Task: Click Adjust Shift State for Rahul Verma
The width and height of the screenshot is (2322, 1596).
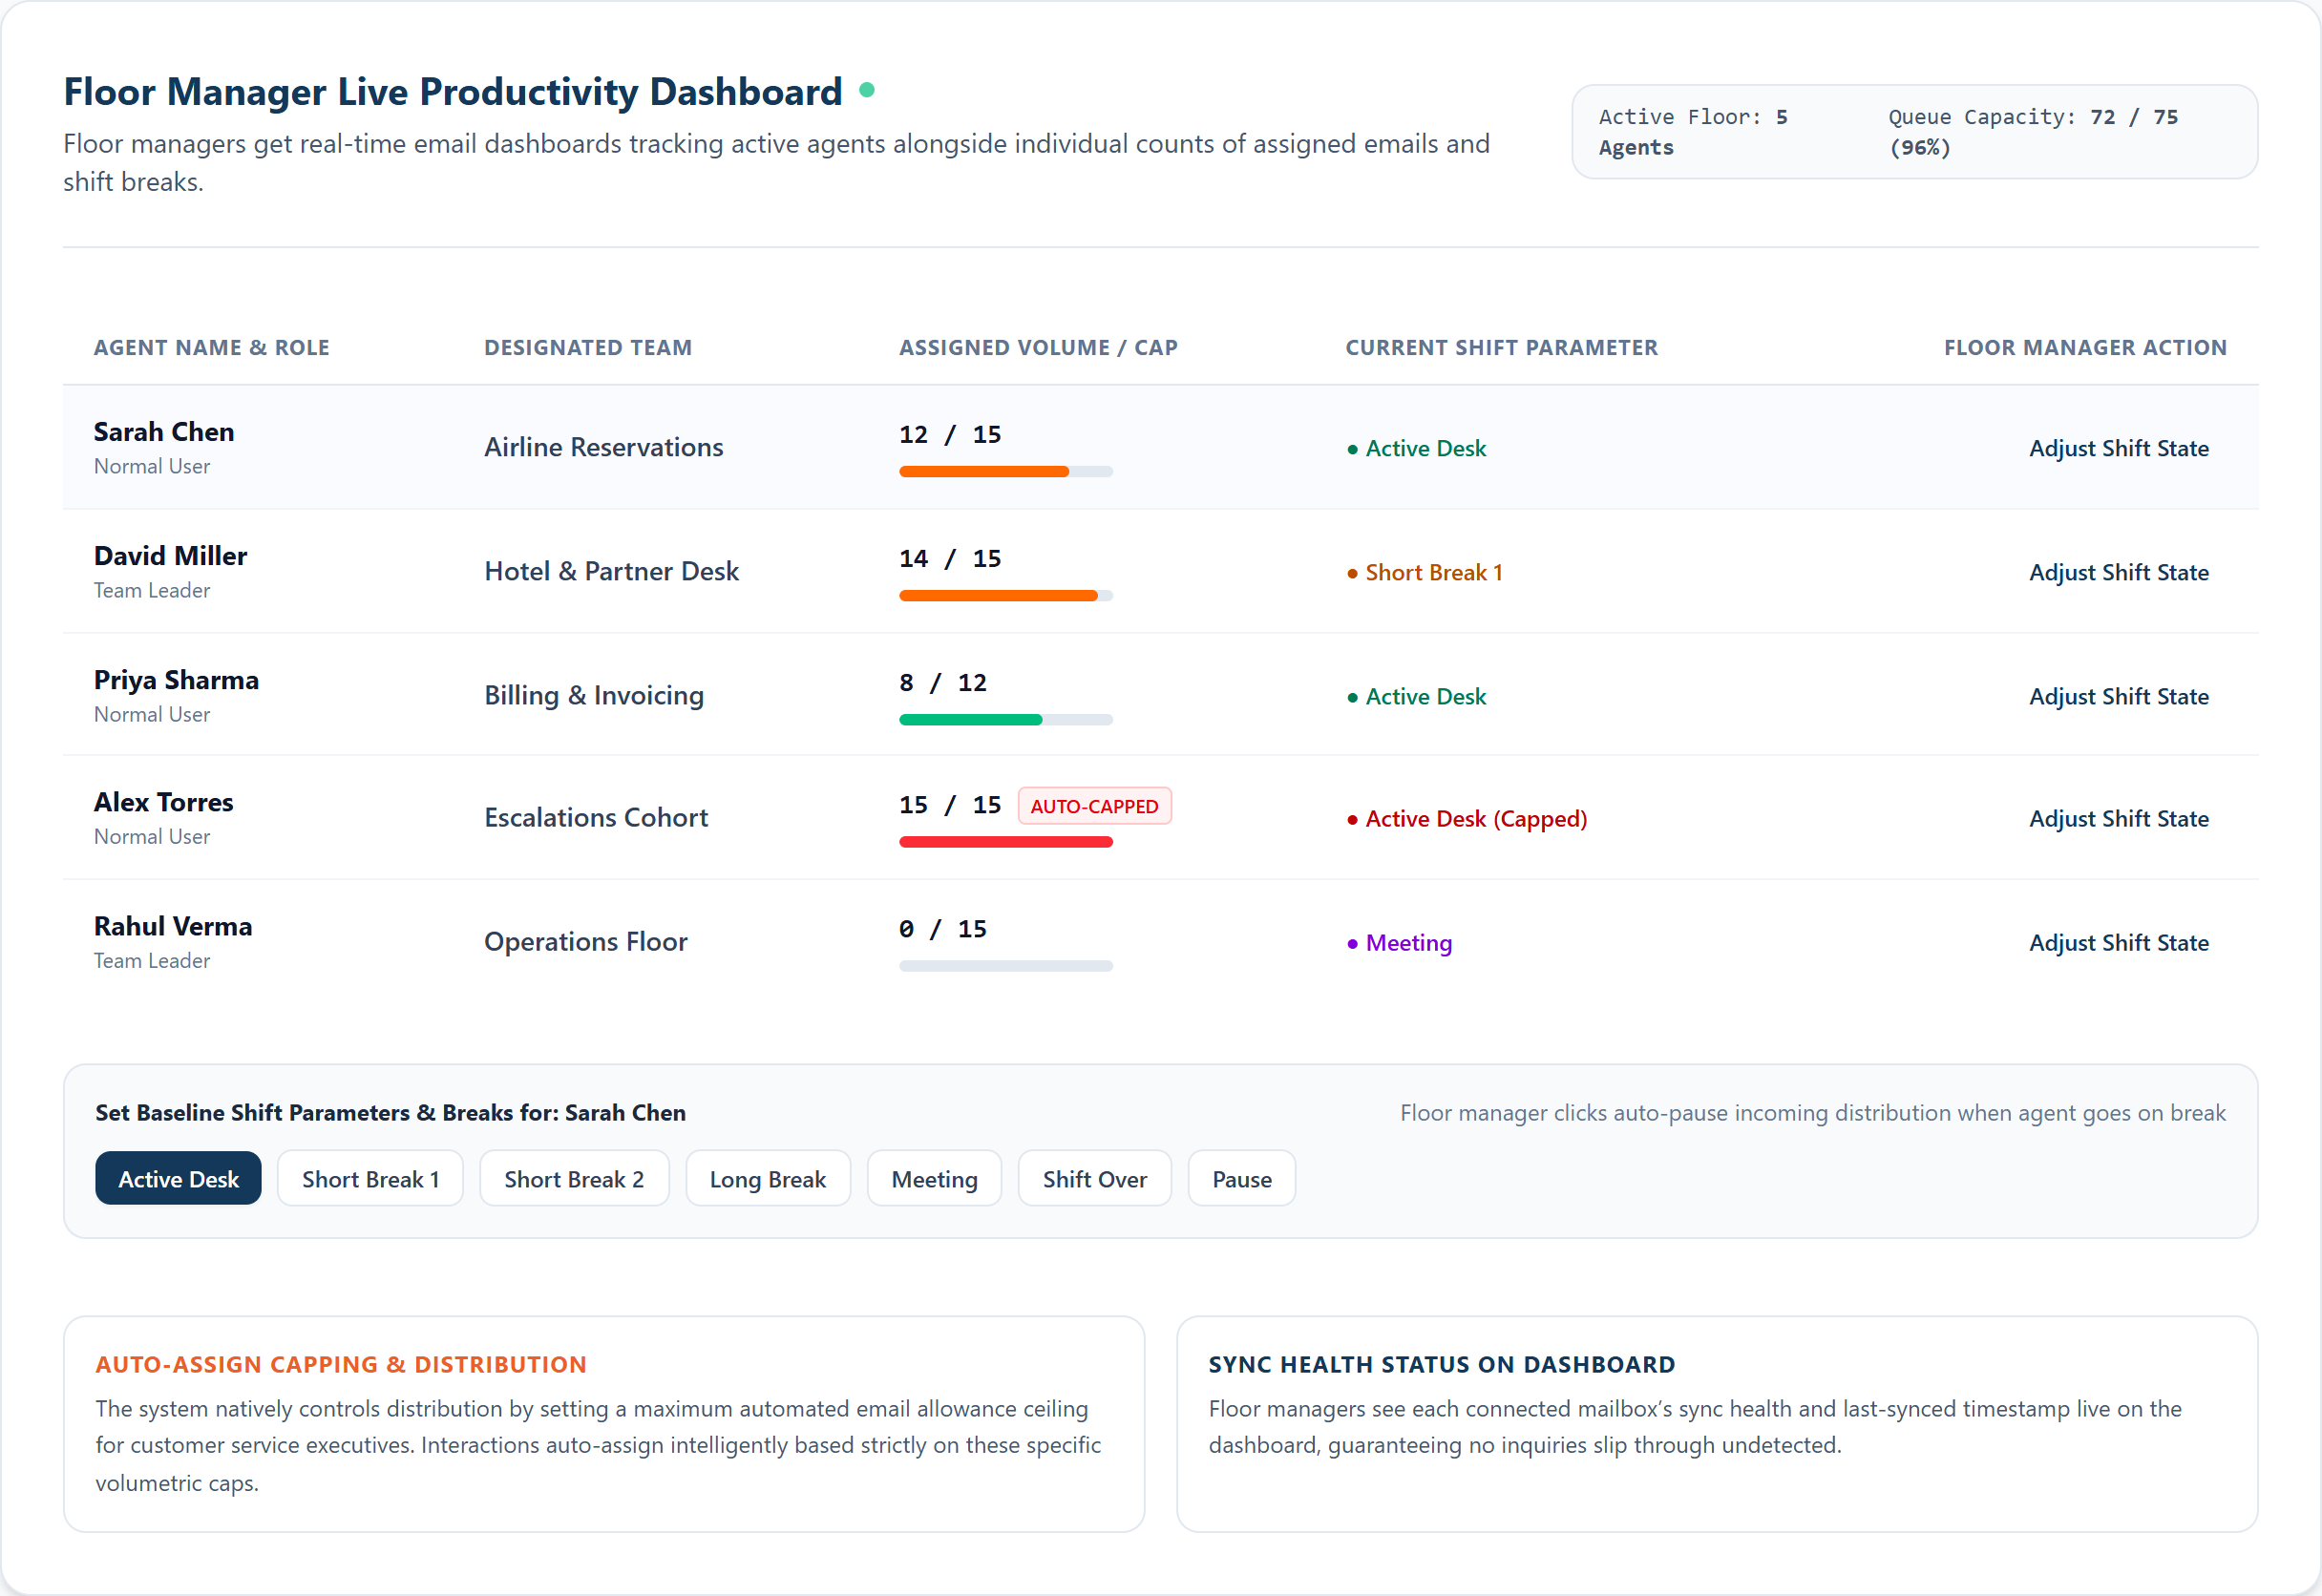Action: point(2118,942)
